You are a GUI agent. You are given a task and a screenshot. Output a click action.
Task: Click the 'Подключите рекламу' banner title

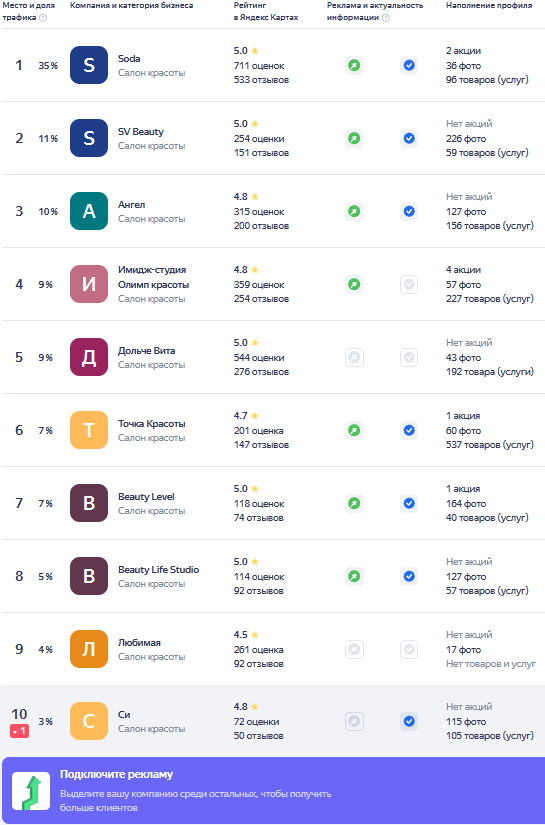click(x=116, y=774)
